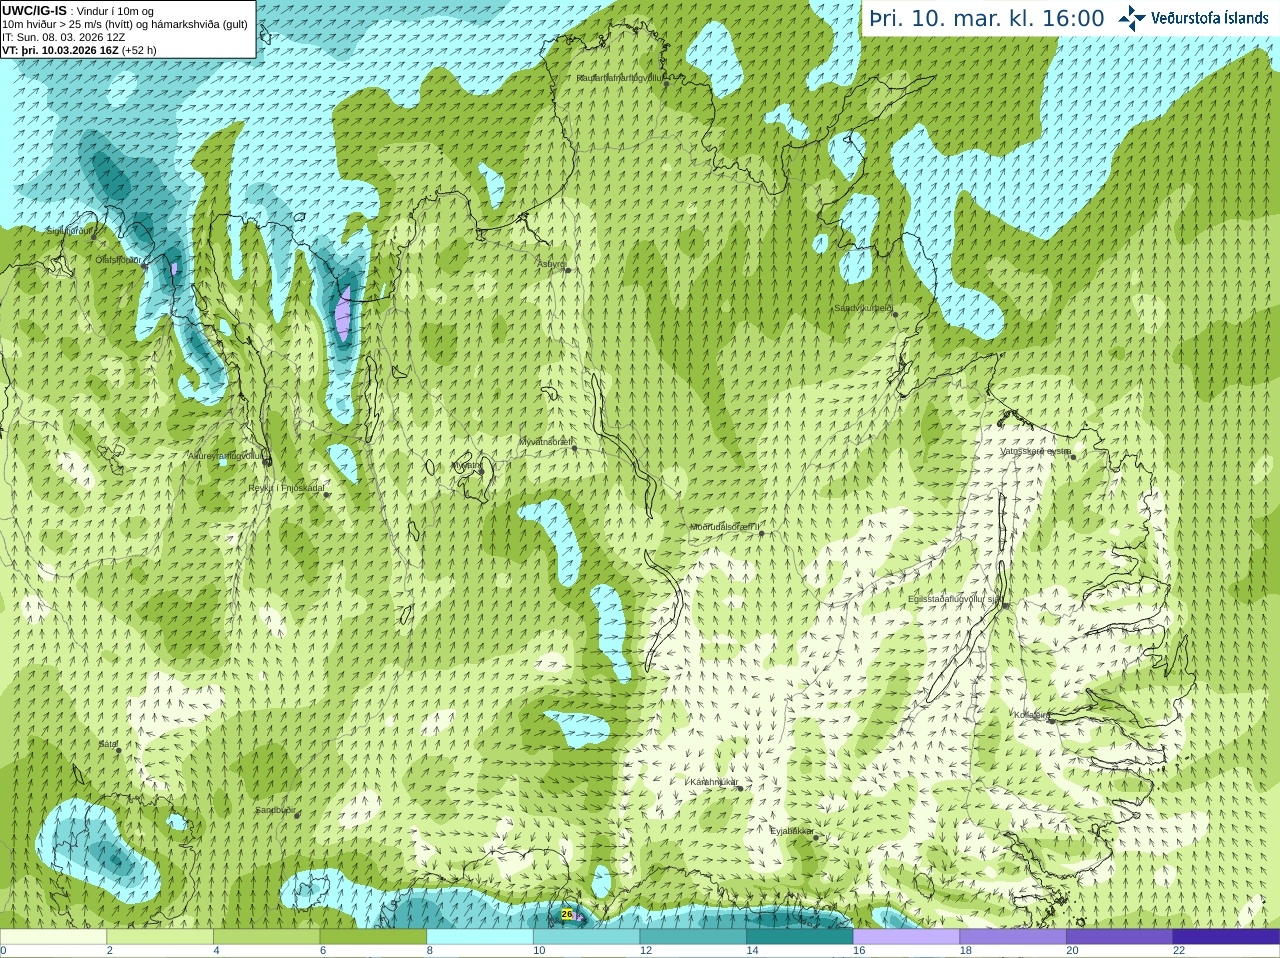Screen dimensions: 1280x958
Task: Select the 2–4 m/s legend color swatch
Action: point(160,937)
